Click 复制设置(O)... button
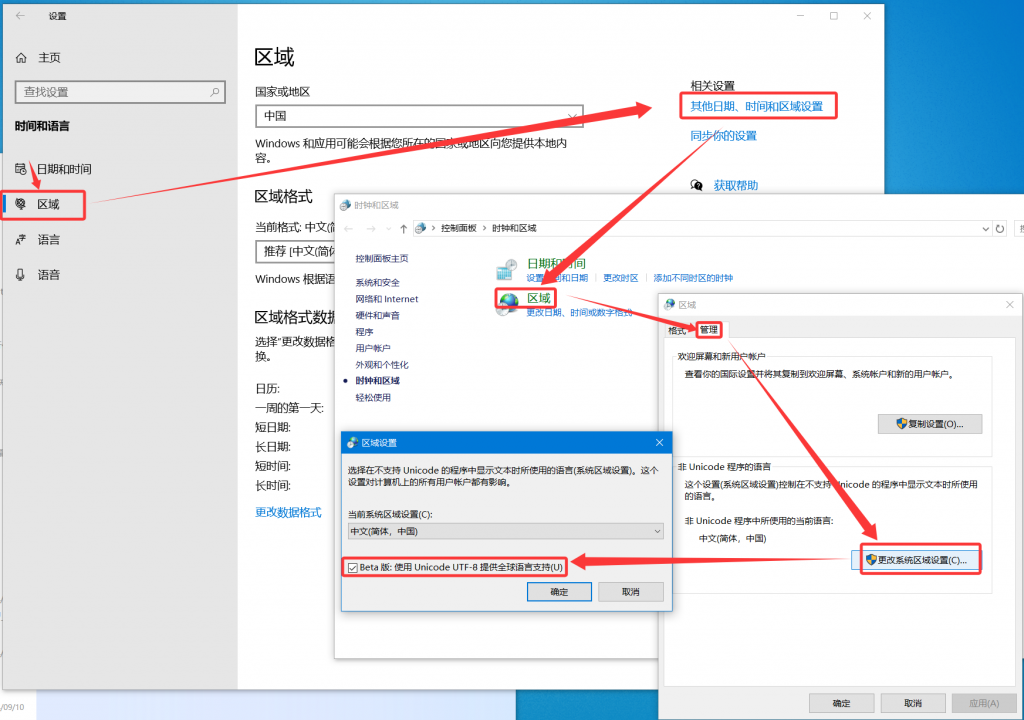Viewport: 1024px width, 720px height. pos(929,424)
